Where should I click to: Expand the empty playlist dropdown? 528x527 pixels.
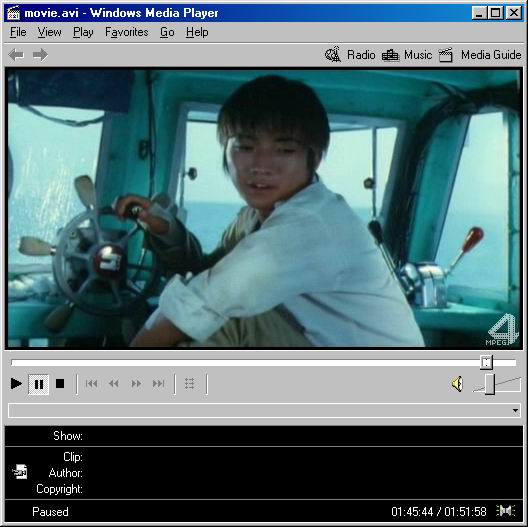point(264,410)
